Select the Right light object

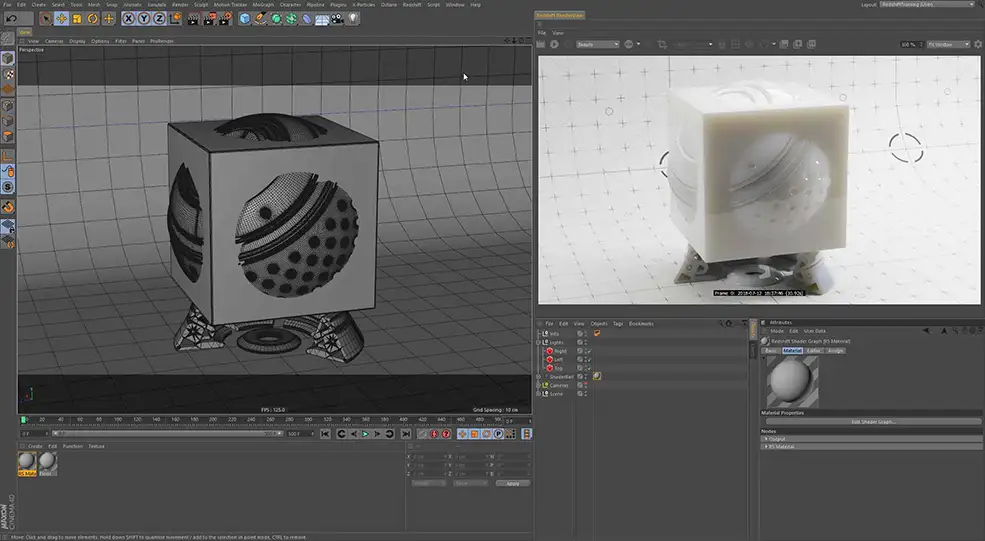560,351
